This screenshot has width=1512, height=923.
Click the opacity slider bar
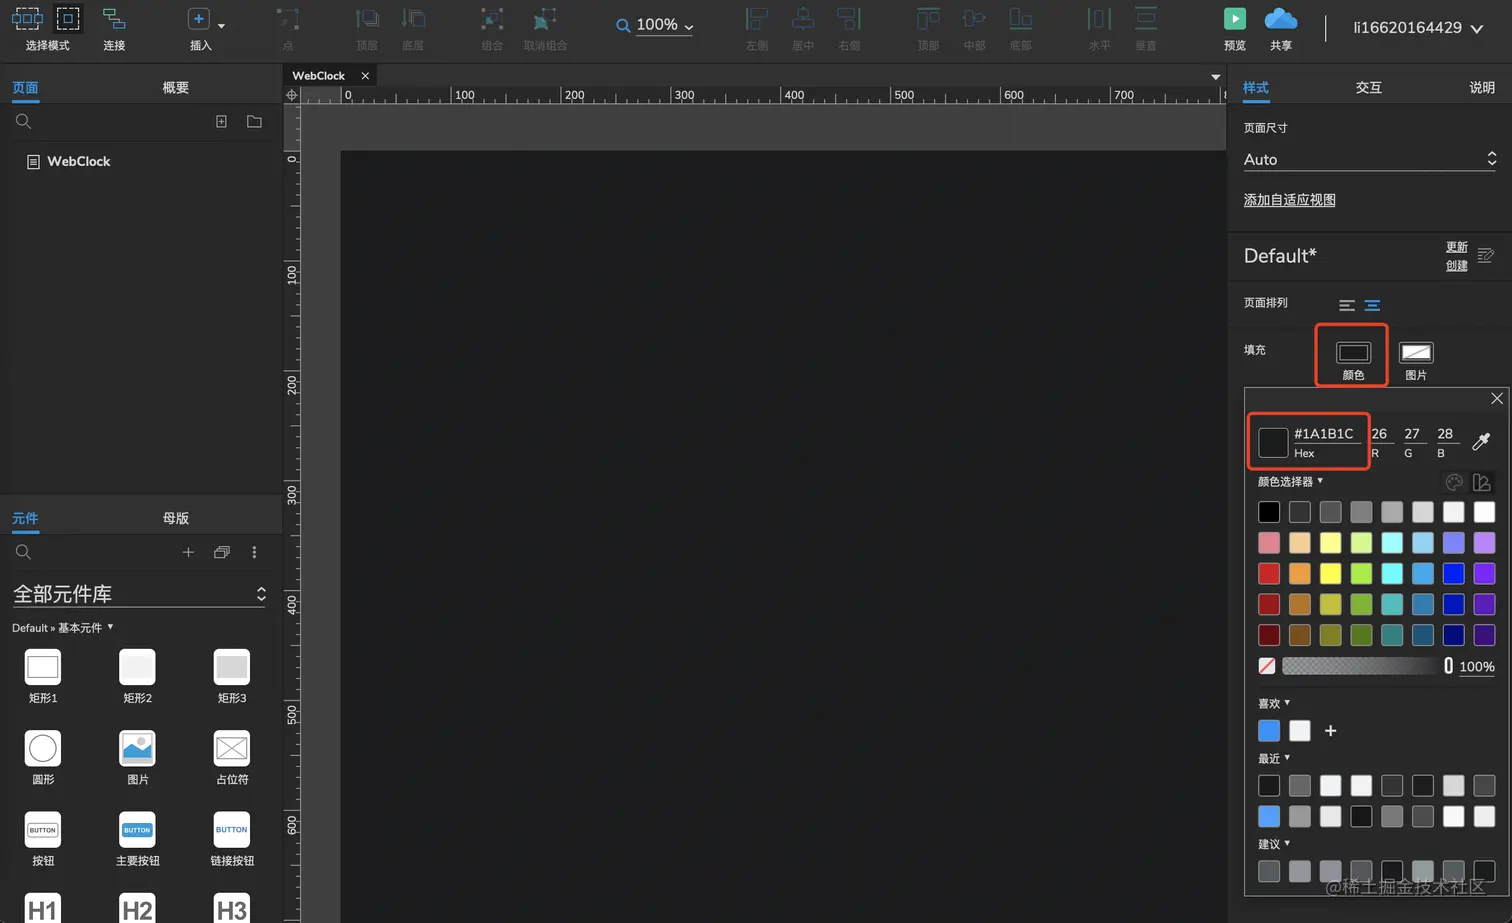pos(1367,666)
